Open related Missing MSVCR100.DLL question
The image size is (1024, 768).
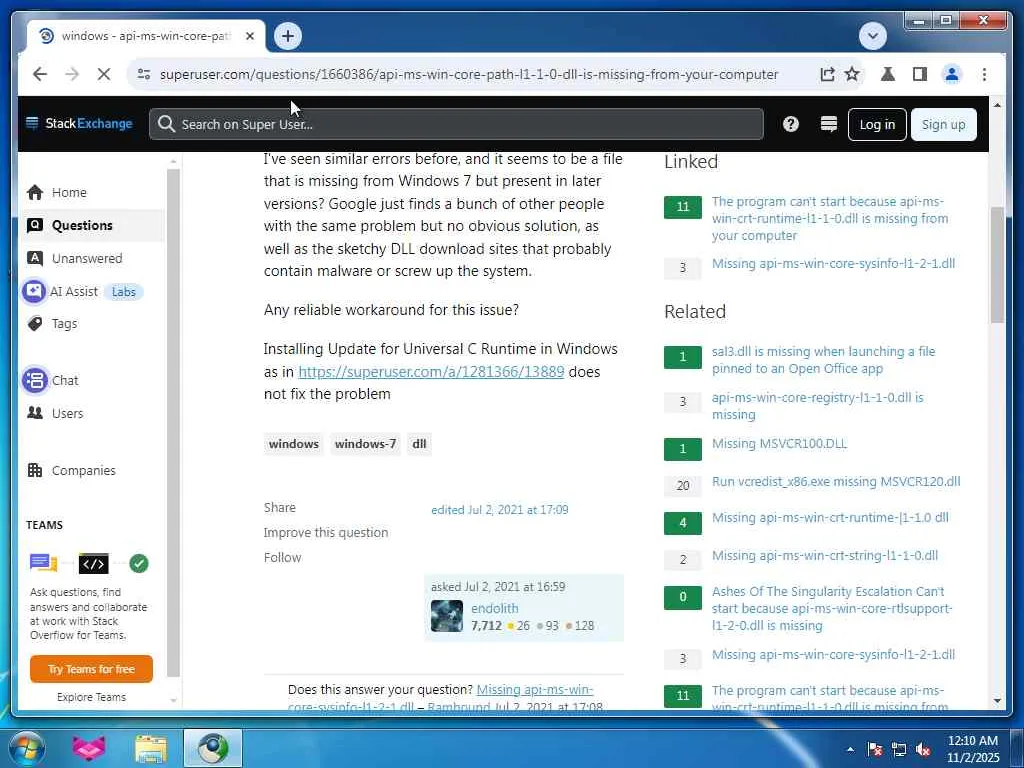pos(779,443)
